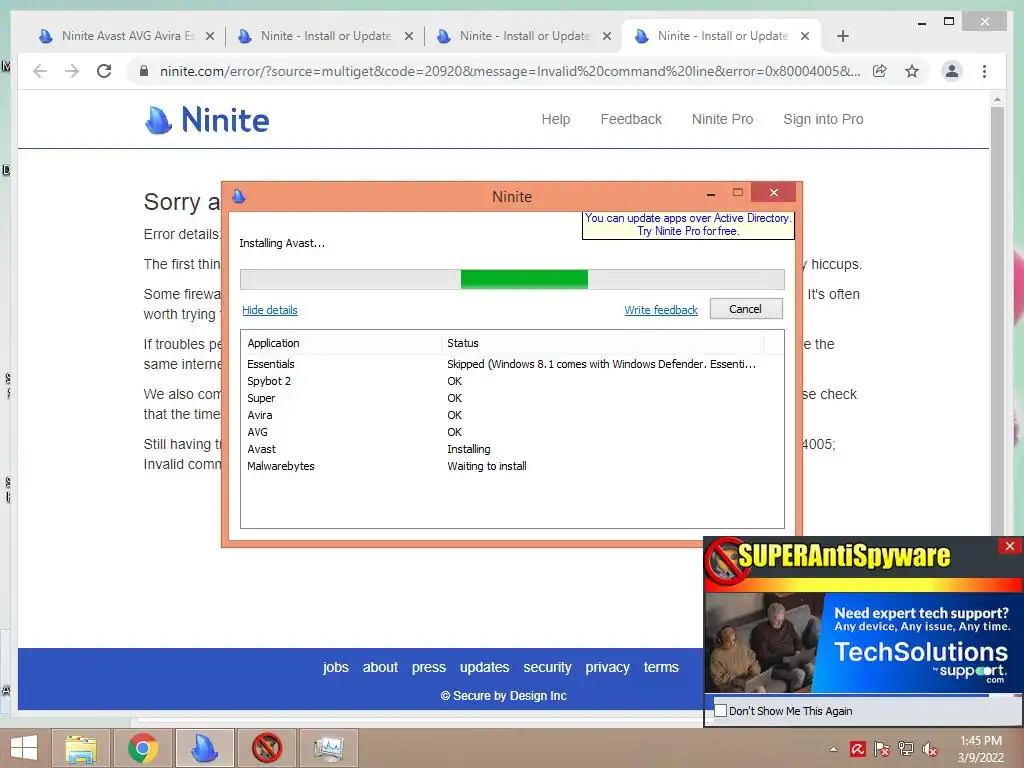The height and width of the screenshot is (768, 1024).
Task: Open Ninite Pro link
Action: coord(722,120)
